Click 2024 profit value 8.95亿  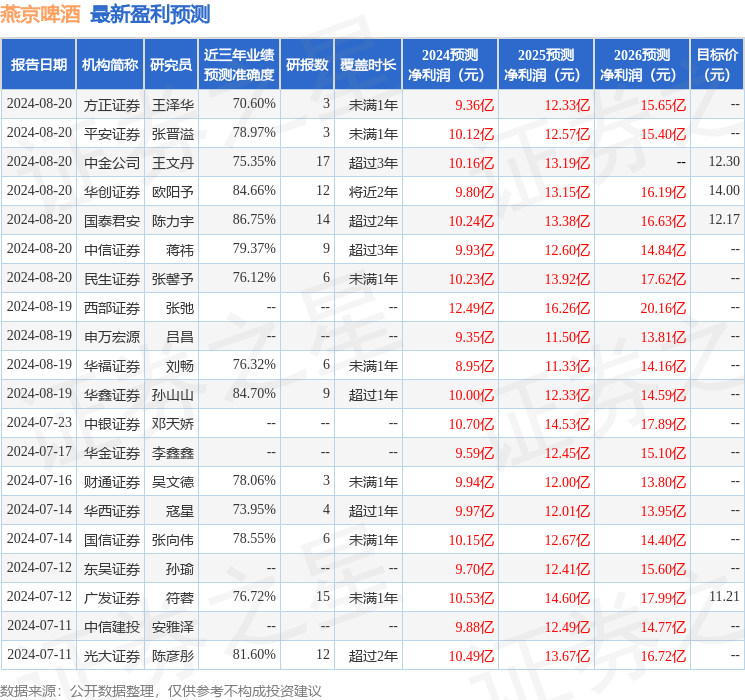coord(475,366)
